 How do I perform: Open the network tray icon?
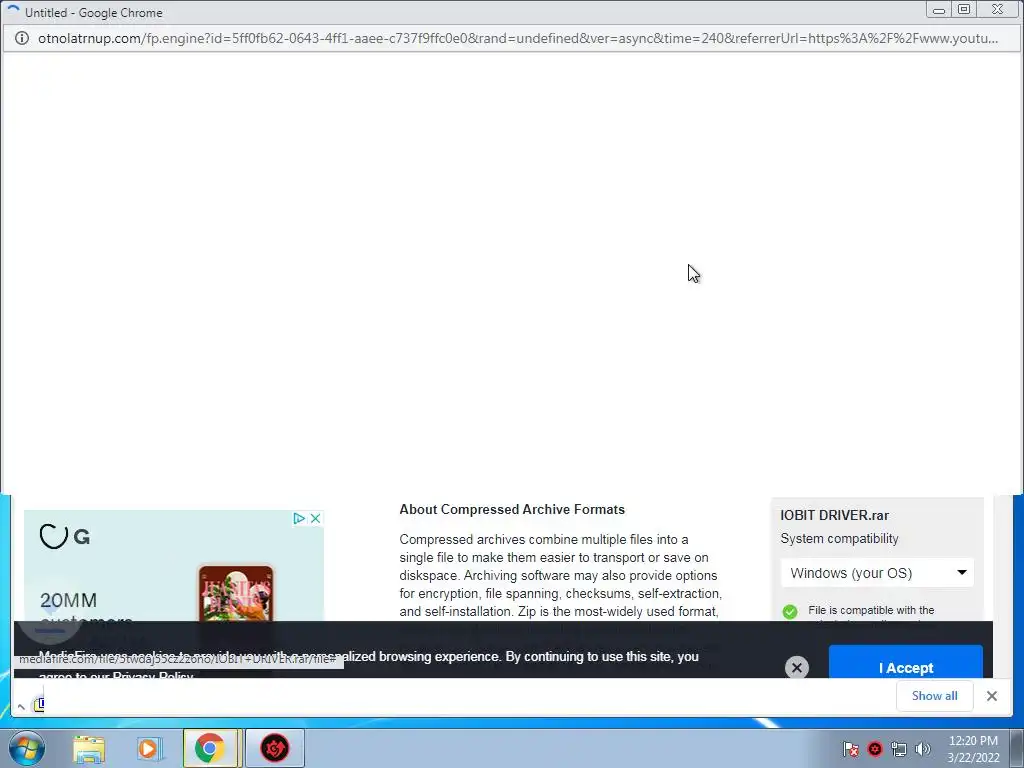click(899, 750)
